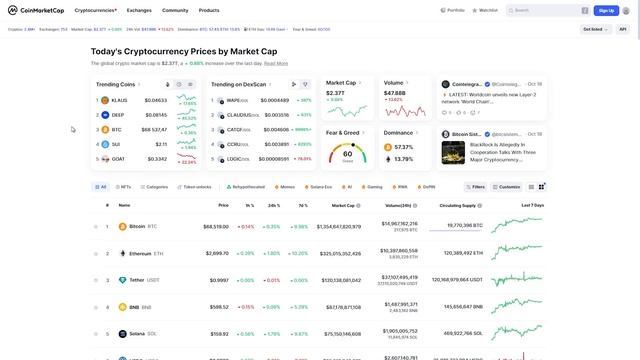Expand the Trending on DexScan heading chevron
This screenshot has width=640, height=360.
click(270, 84)
